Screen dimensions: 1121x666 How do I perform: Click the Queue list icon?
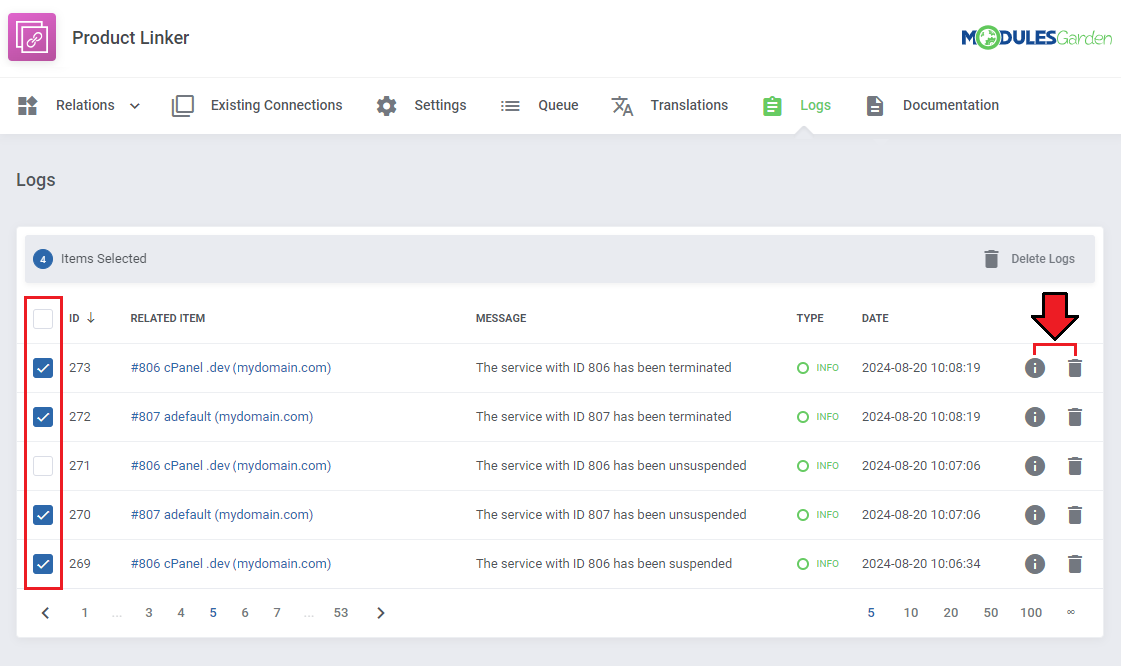pos(510,106)
